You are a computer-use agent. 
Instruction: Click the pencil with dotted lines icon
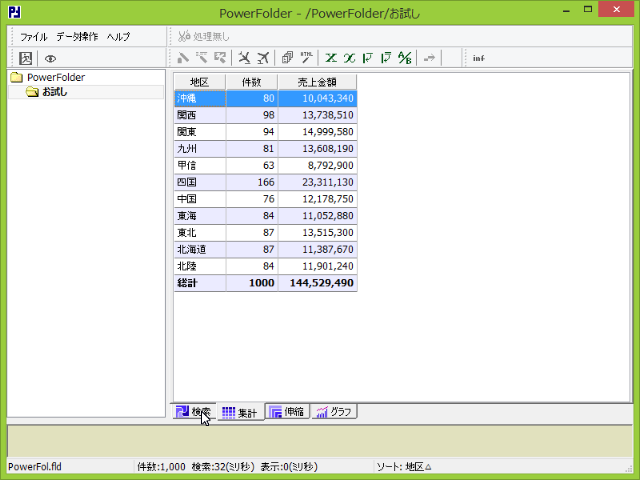point(202,58)
